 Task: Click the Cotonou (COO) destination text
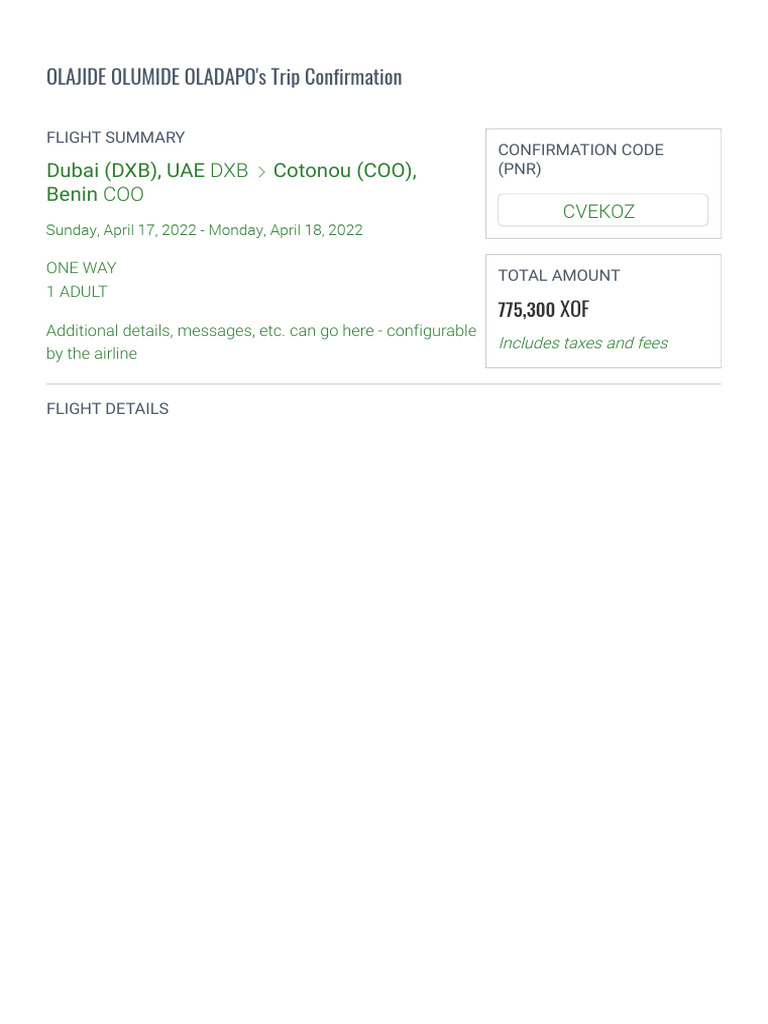(x=344, y=170)
